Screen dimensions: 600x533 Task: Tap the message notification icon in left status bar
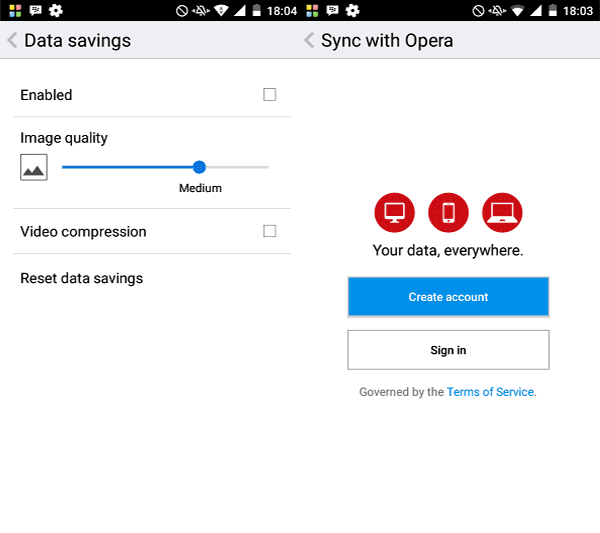pos(36,10)
